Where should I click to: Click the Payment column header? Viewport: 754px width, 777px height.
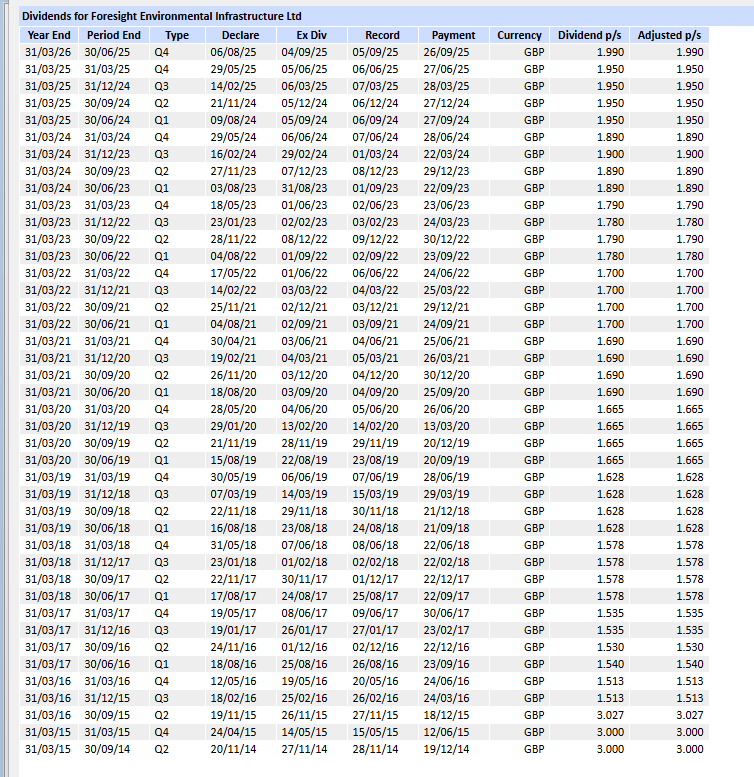(x=453, y=35)
